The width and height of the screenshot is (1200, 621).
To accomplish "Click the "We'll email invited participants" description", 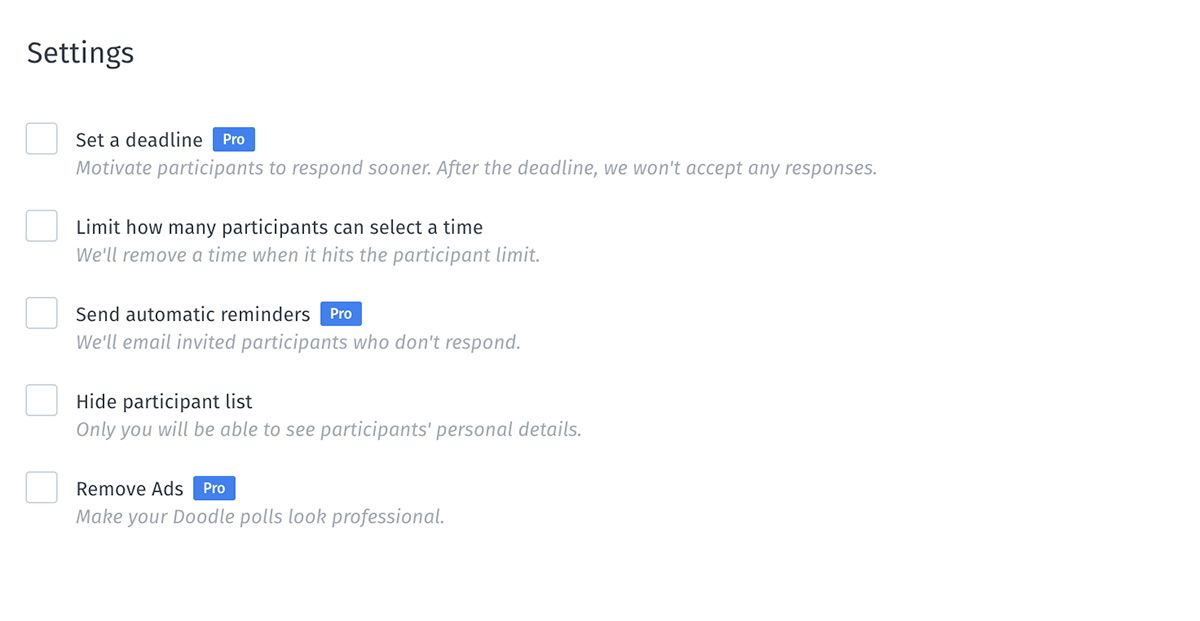I will coord(298,342).
